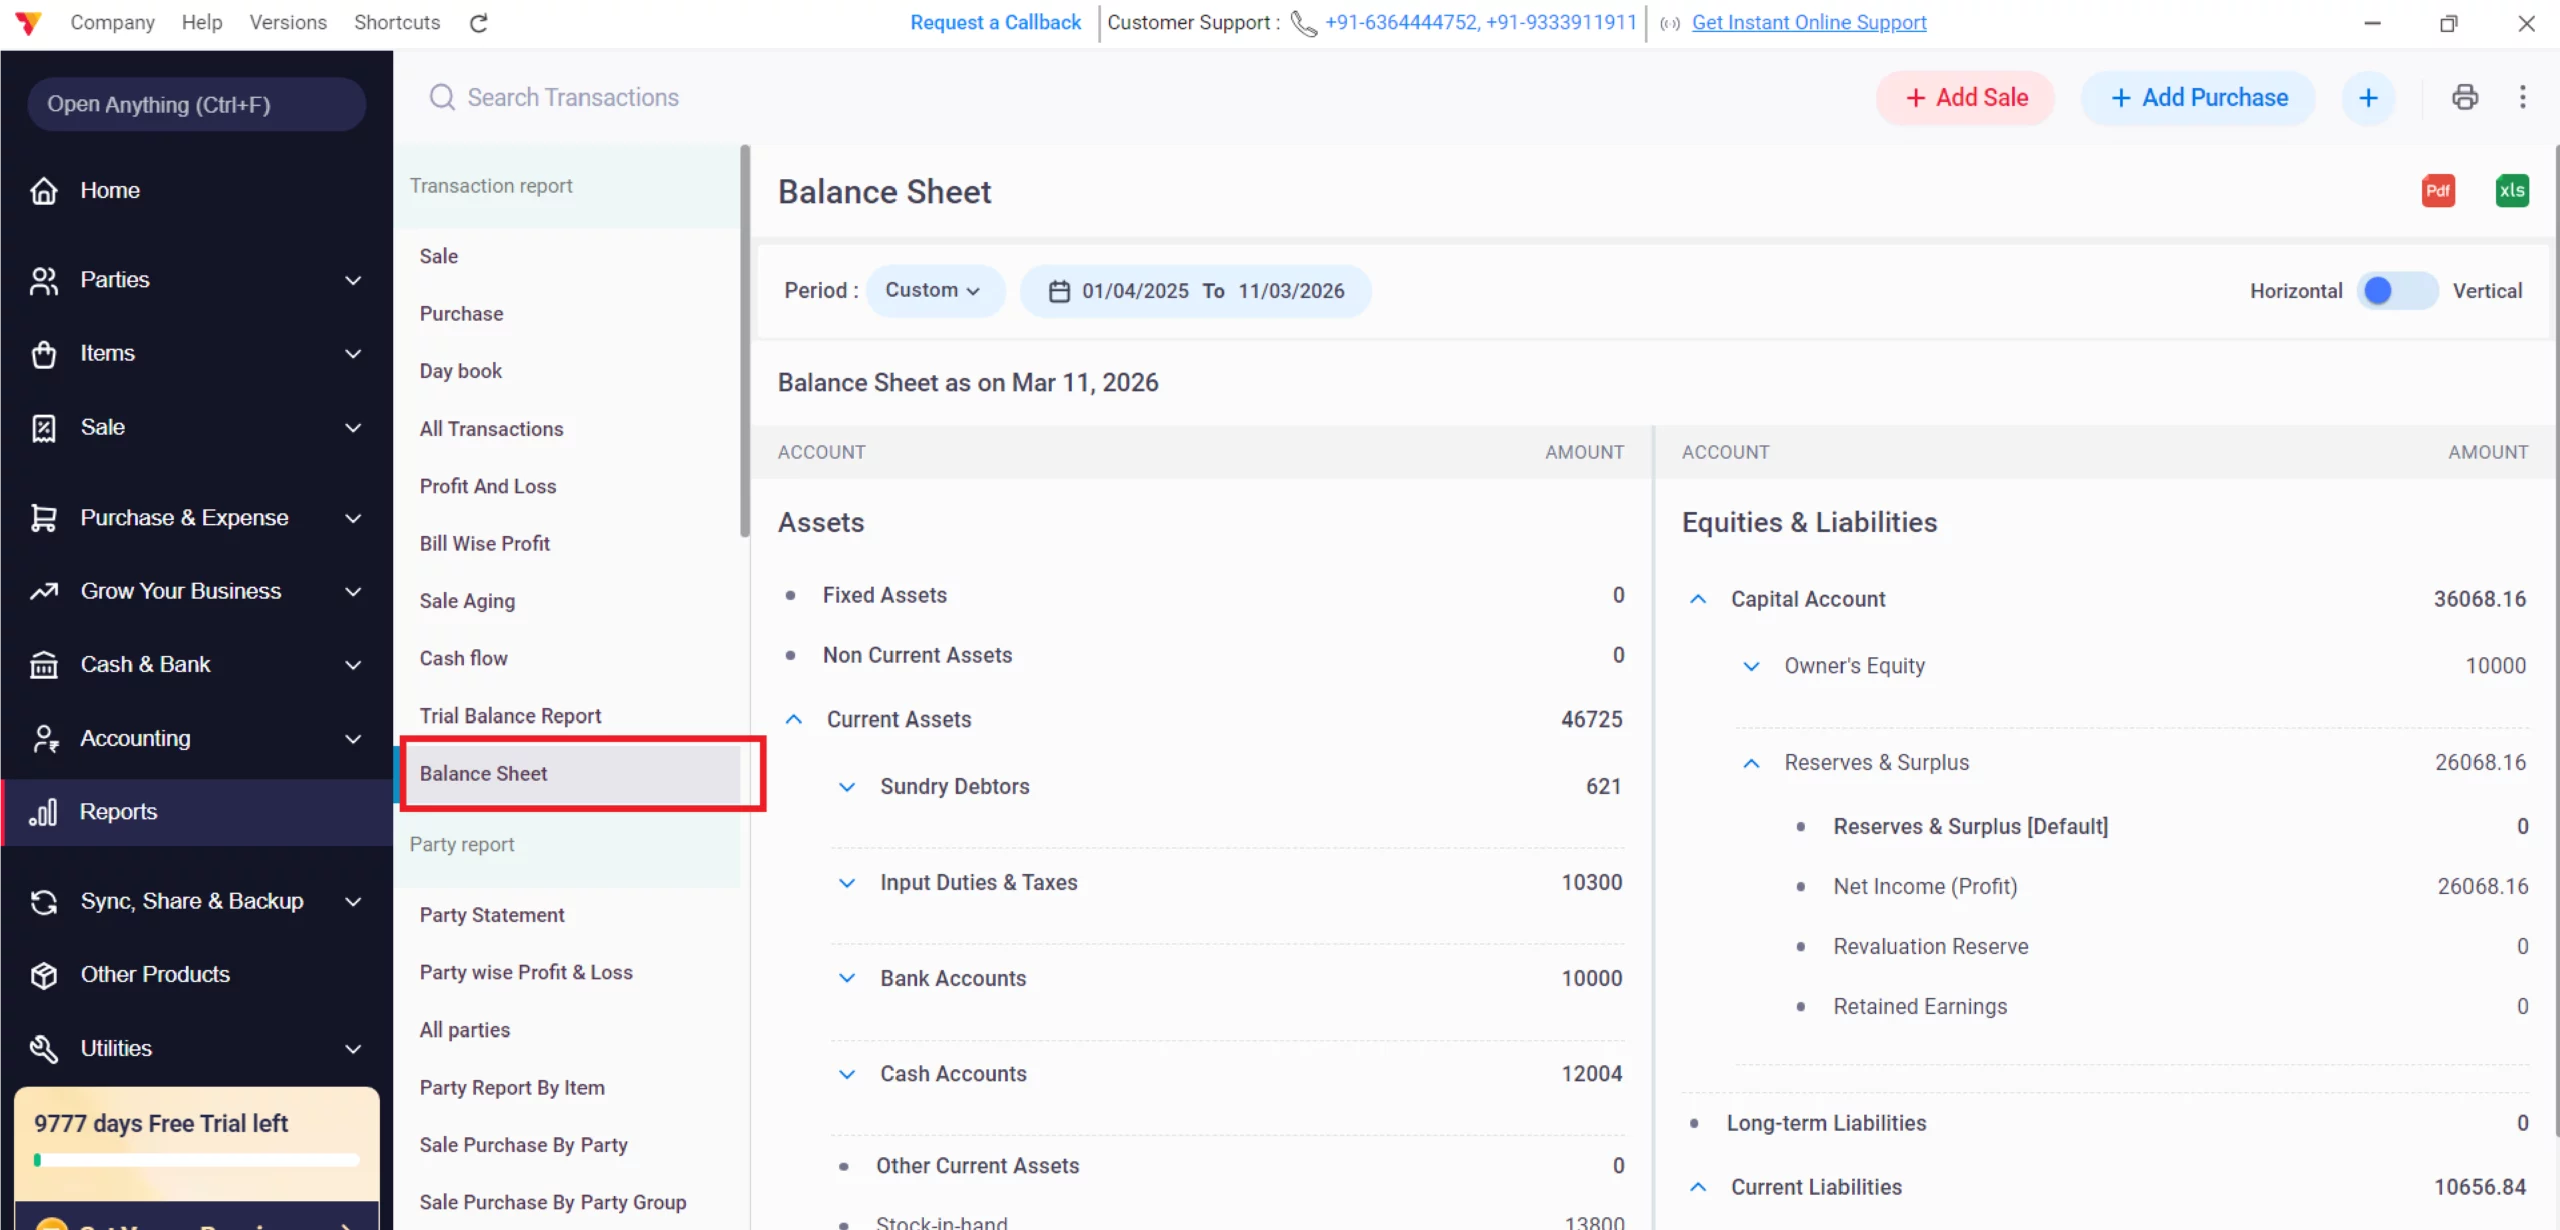The image size is (2560, 1230).
Task: Click the Add Sale button
Action: point(1963,97)
